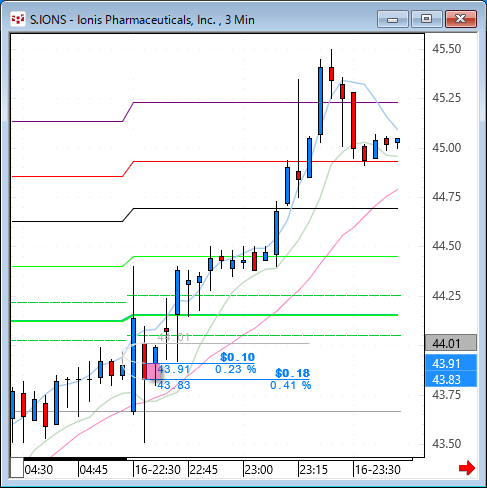This screenshot has height=488, width=487.
Task: Click the CQG chart app icon in title bar
Action: 18,19
